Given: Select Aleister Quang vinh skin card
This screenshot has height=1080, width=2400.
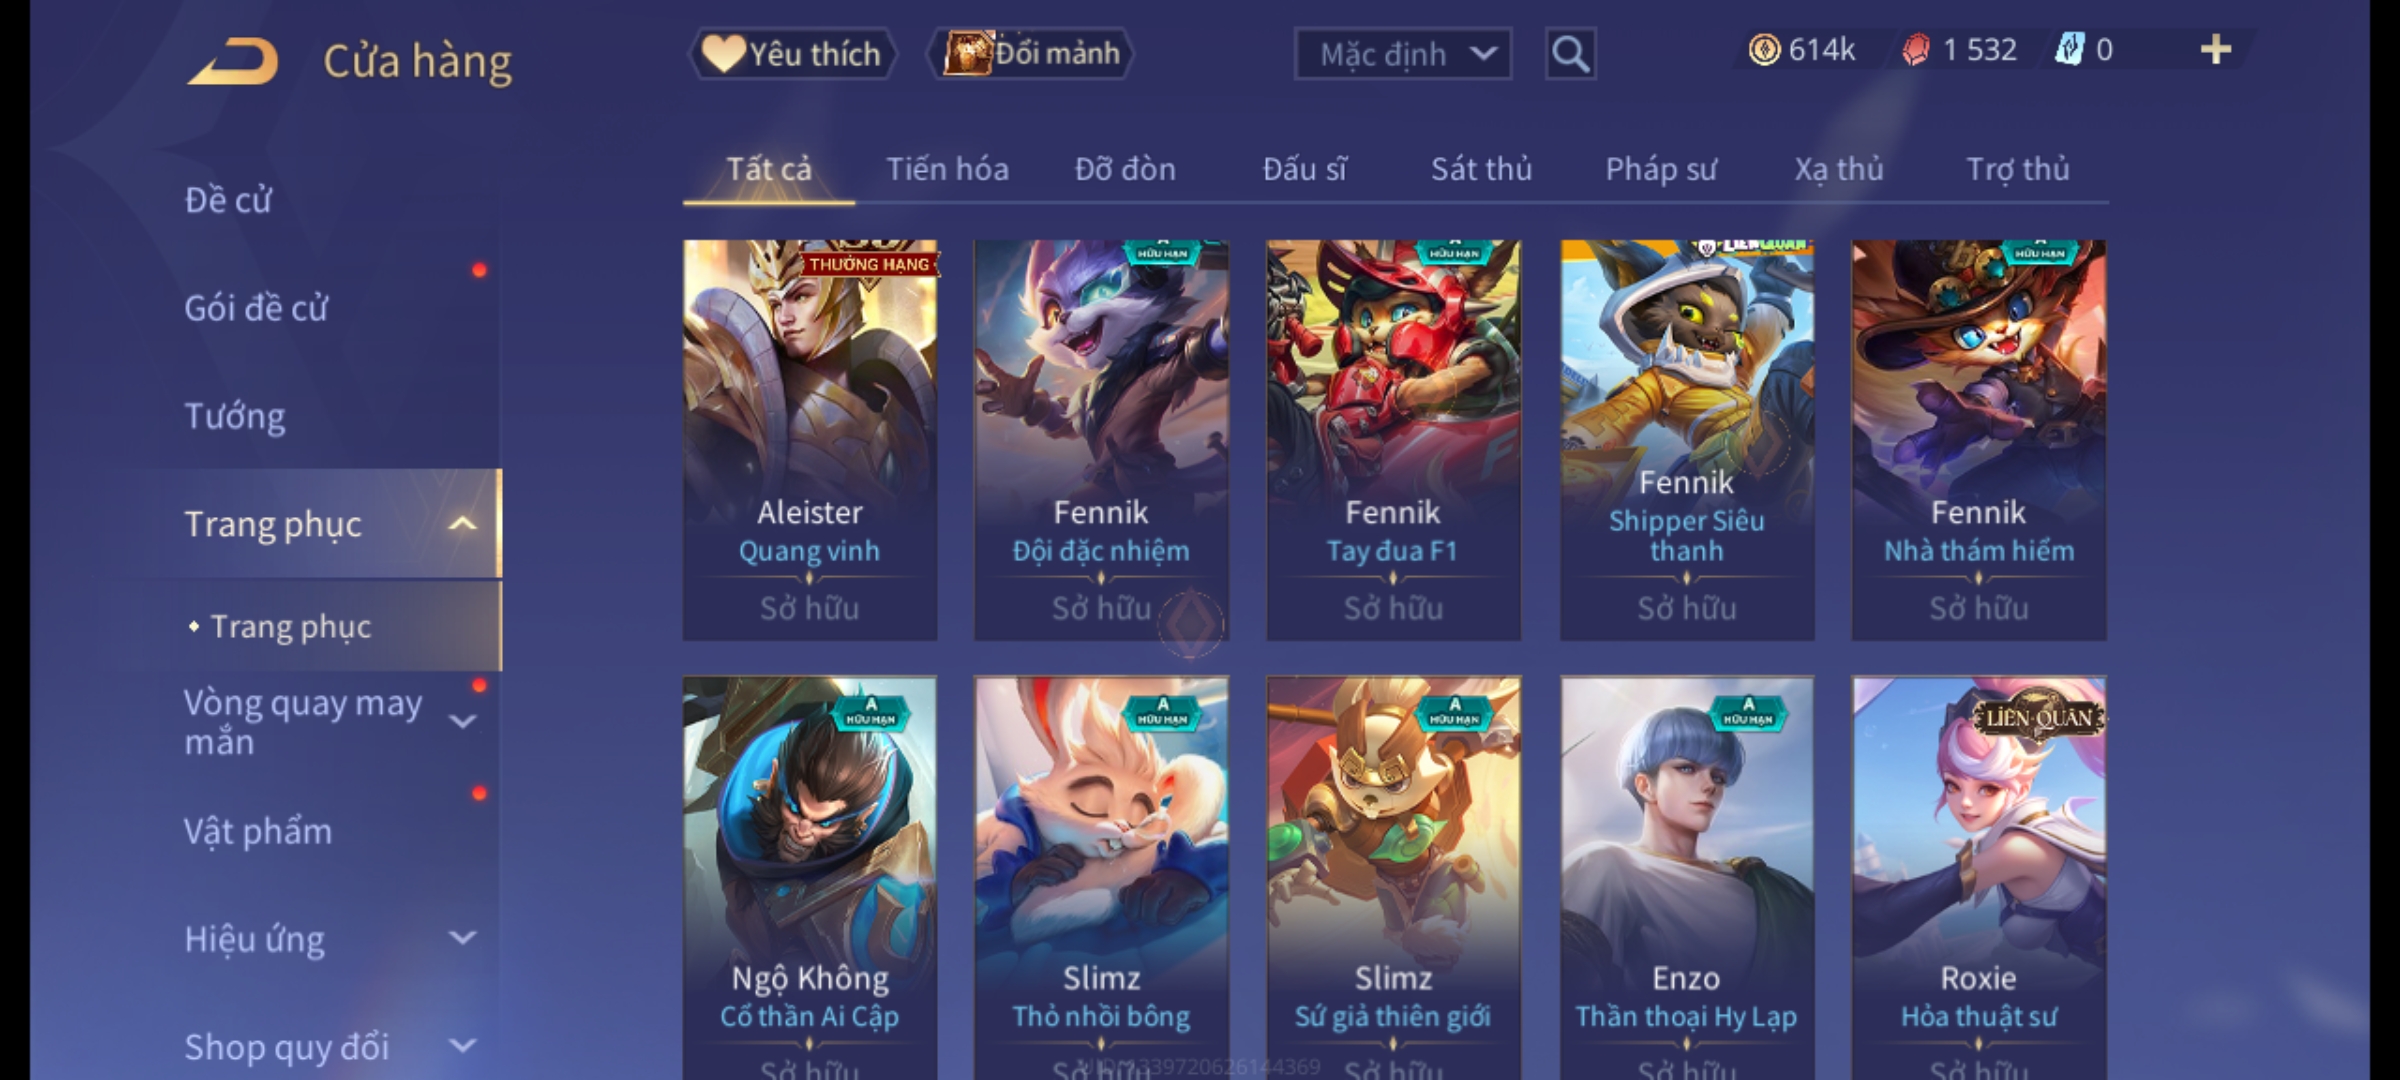Looking at the screenshot, I should tap(810, 440).
